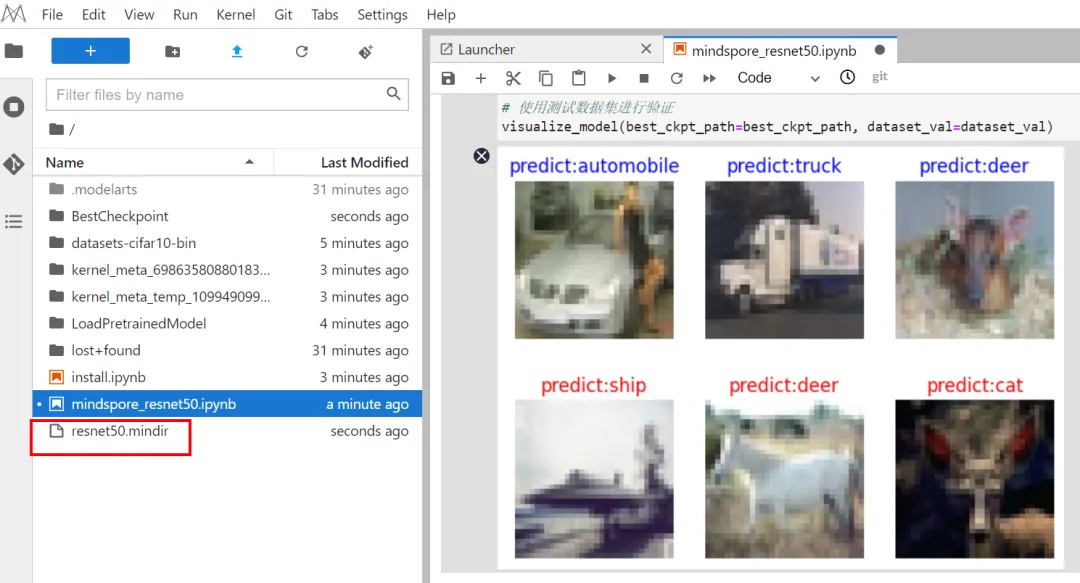This screenshot has width=1080, height=583.
Task: Upload files using the upload arrow icon
Action: (237, 51)
